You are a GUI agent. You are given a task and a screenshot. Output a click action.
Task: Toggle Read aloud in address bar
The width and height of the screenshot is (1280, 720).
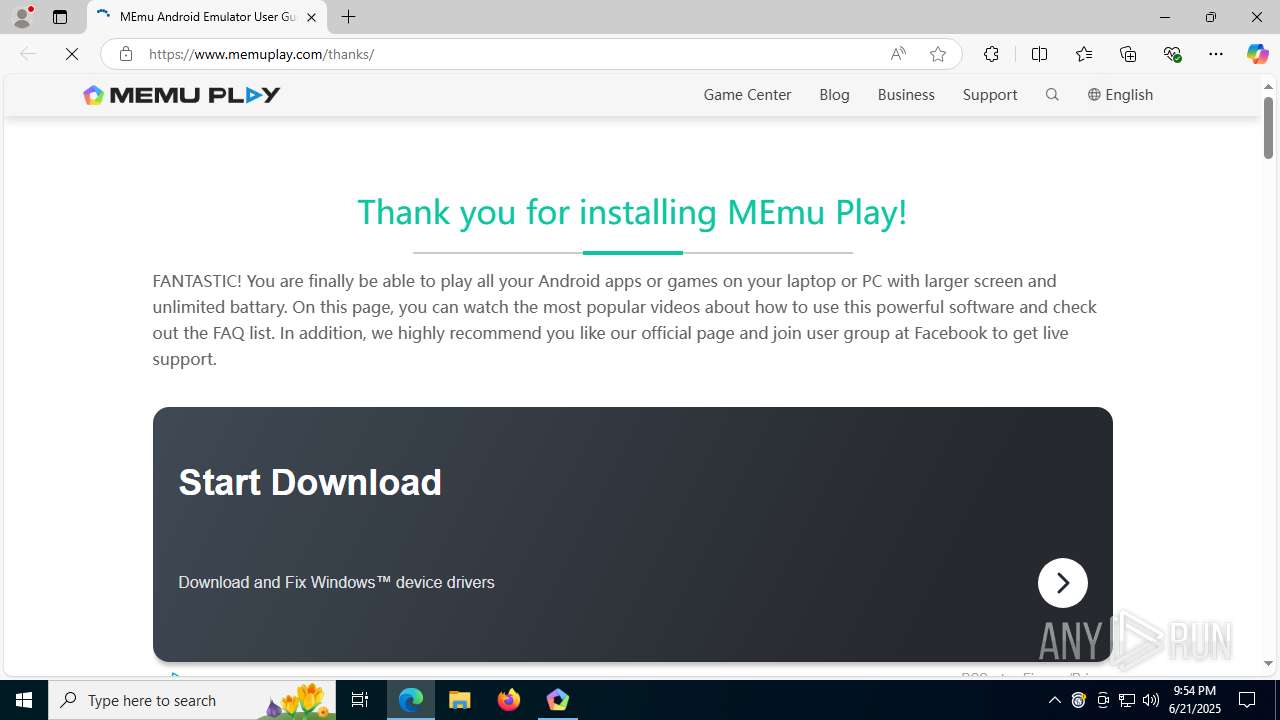[898, 54]
